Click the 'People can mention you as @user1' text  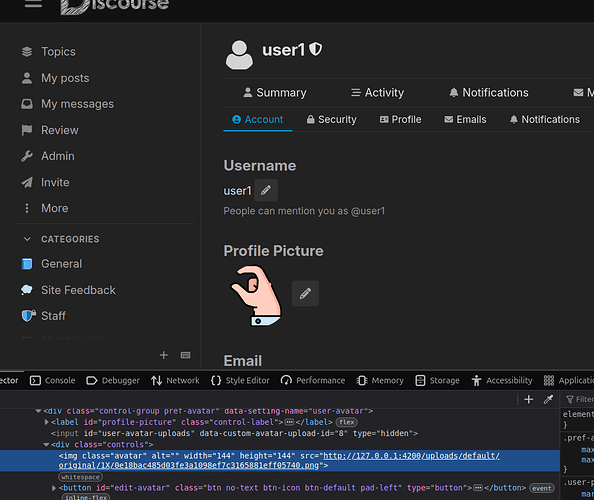(x=304, y=211)
